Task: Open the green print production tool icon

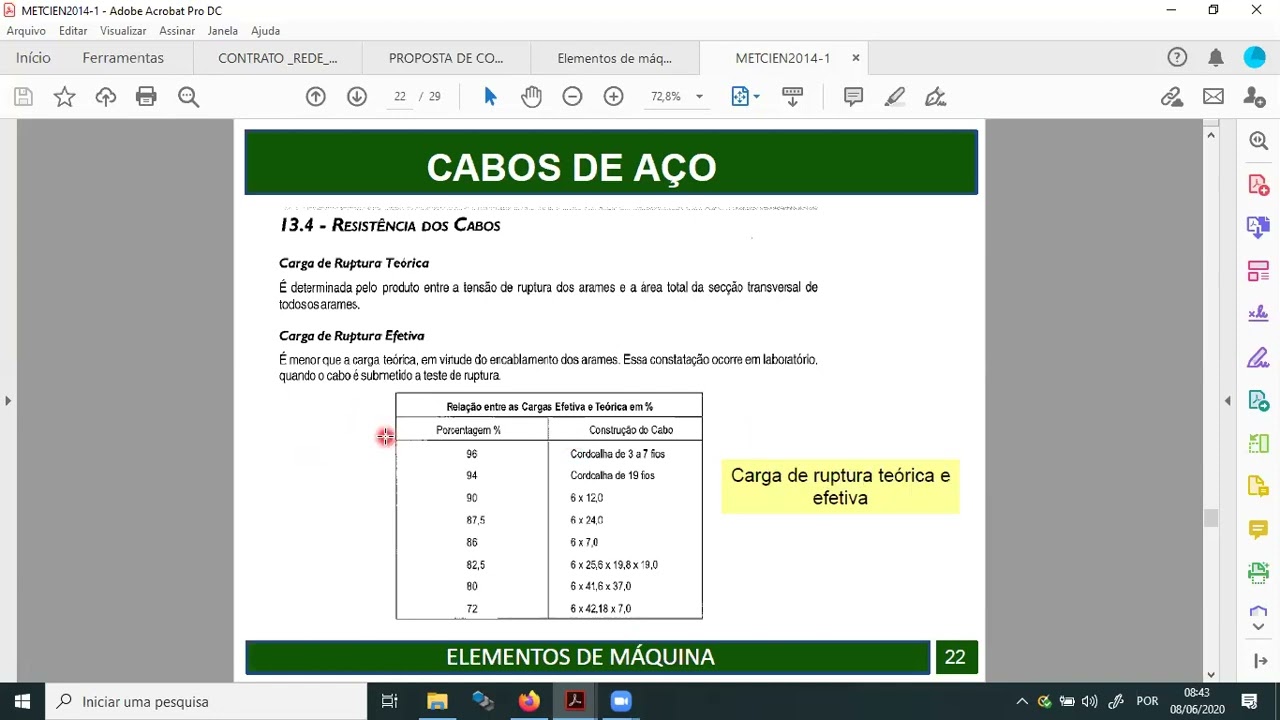Action: [x=1259, y=572]
